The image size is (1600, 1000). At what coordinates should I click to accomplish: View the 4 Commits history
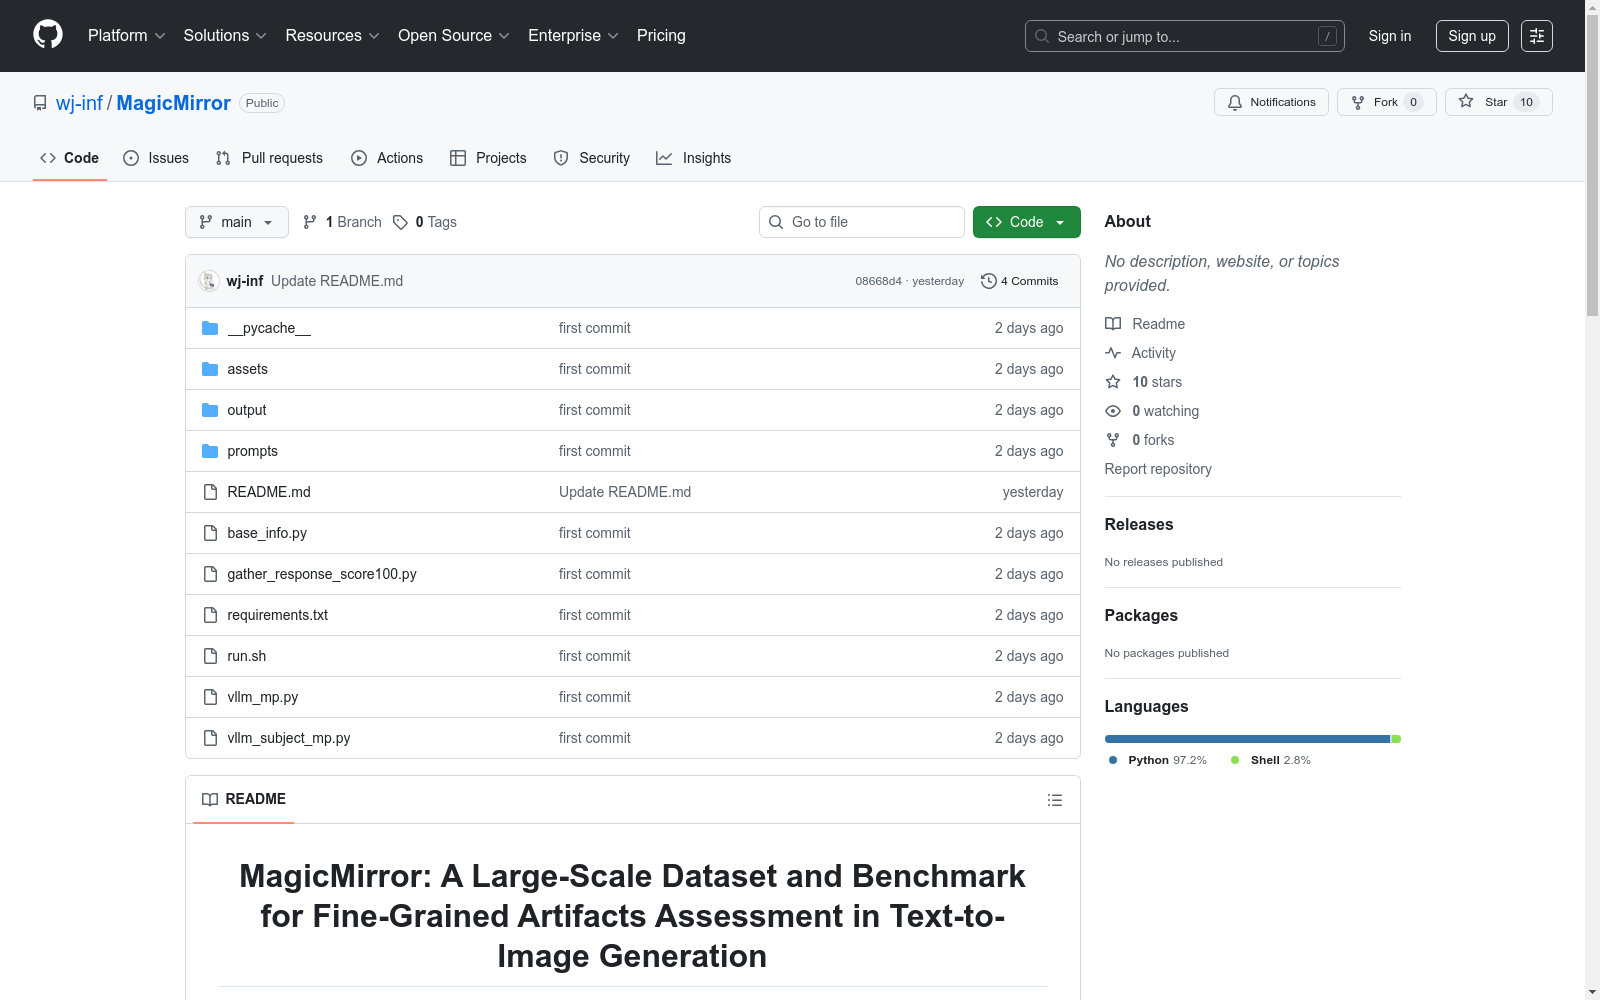(x=1020, y=281)
